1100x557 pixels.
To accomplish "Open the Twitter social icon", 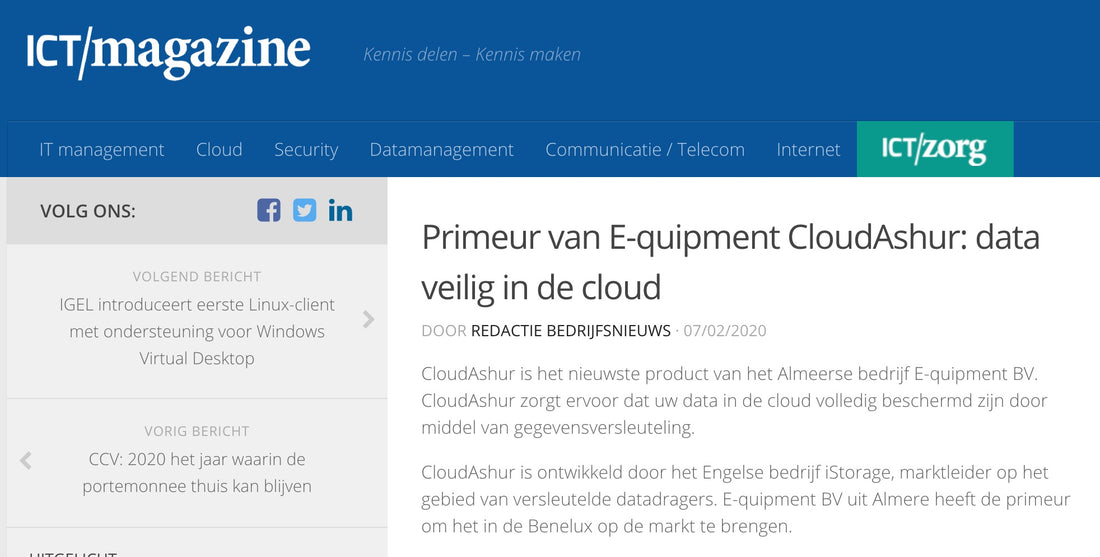I will click(304, 210).
